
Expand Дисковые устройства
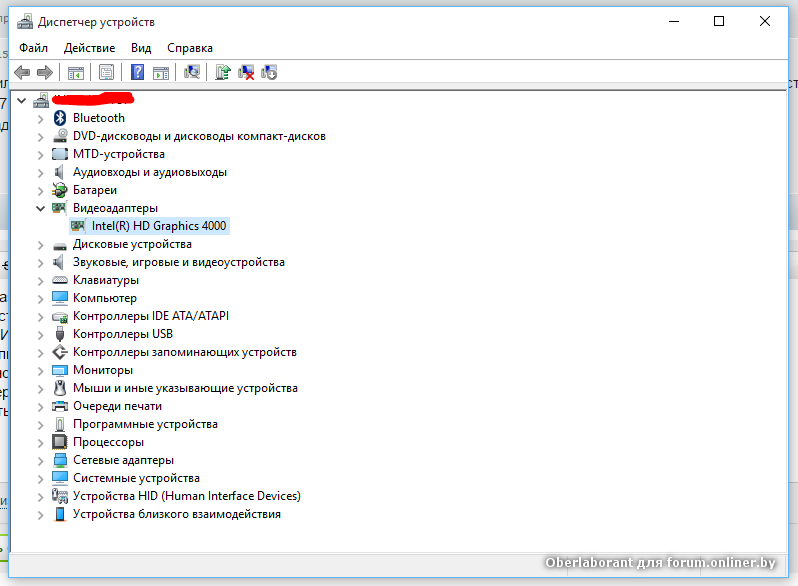tap(41, 244)
